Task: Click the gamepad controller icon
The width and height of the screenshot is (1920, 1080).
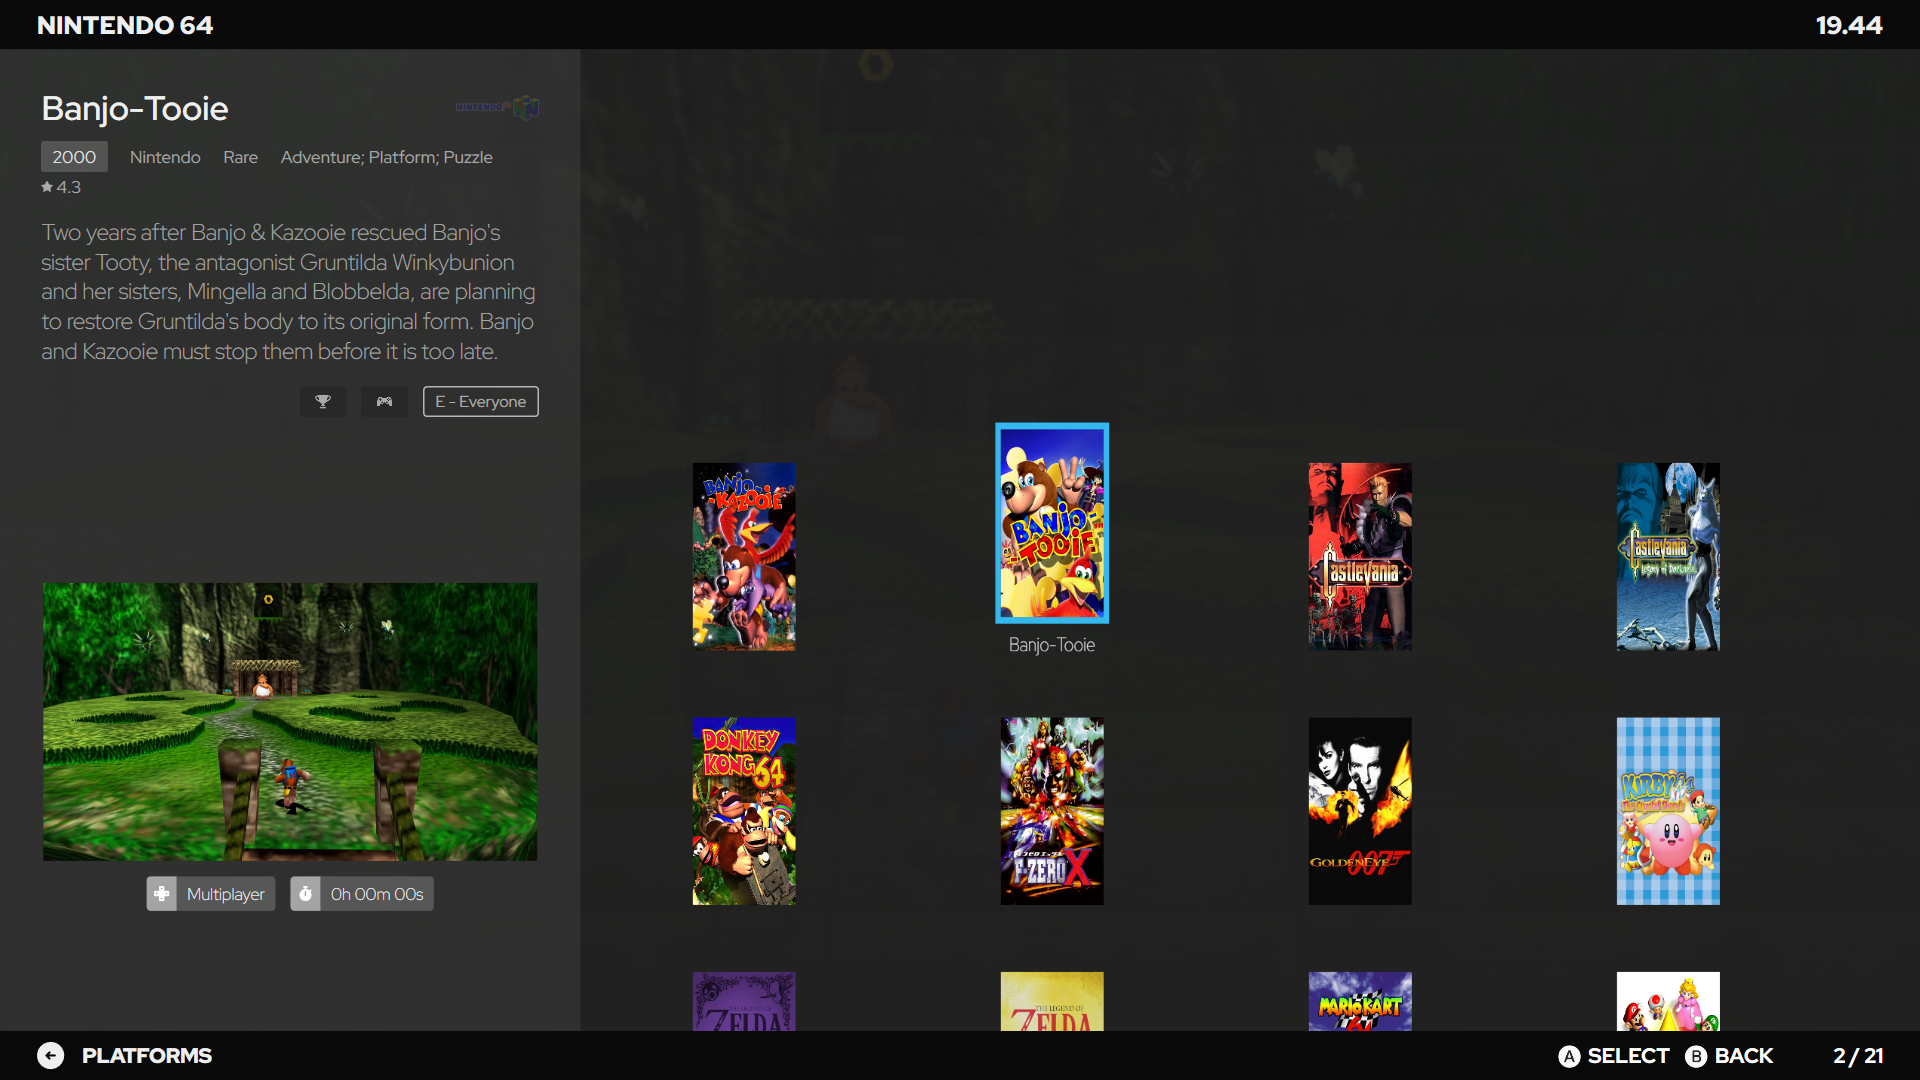Action: point(384,401)
